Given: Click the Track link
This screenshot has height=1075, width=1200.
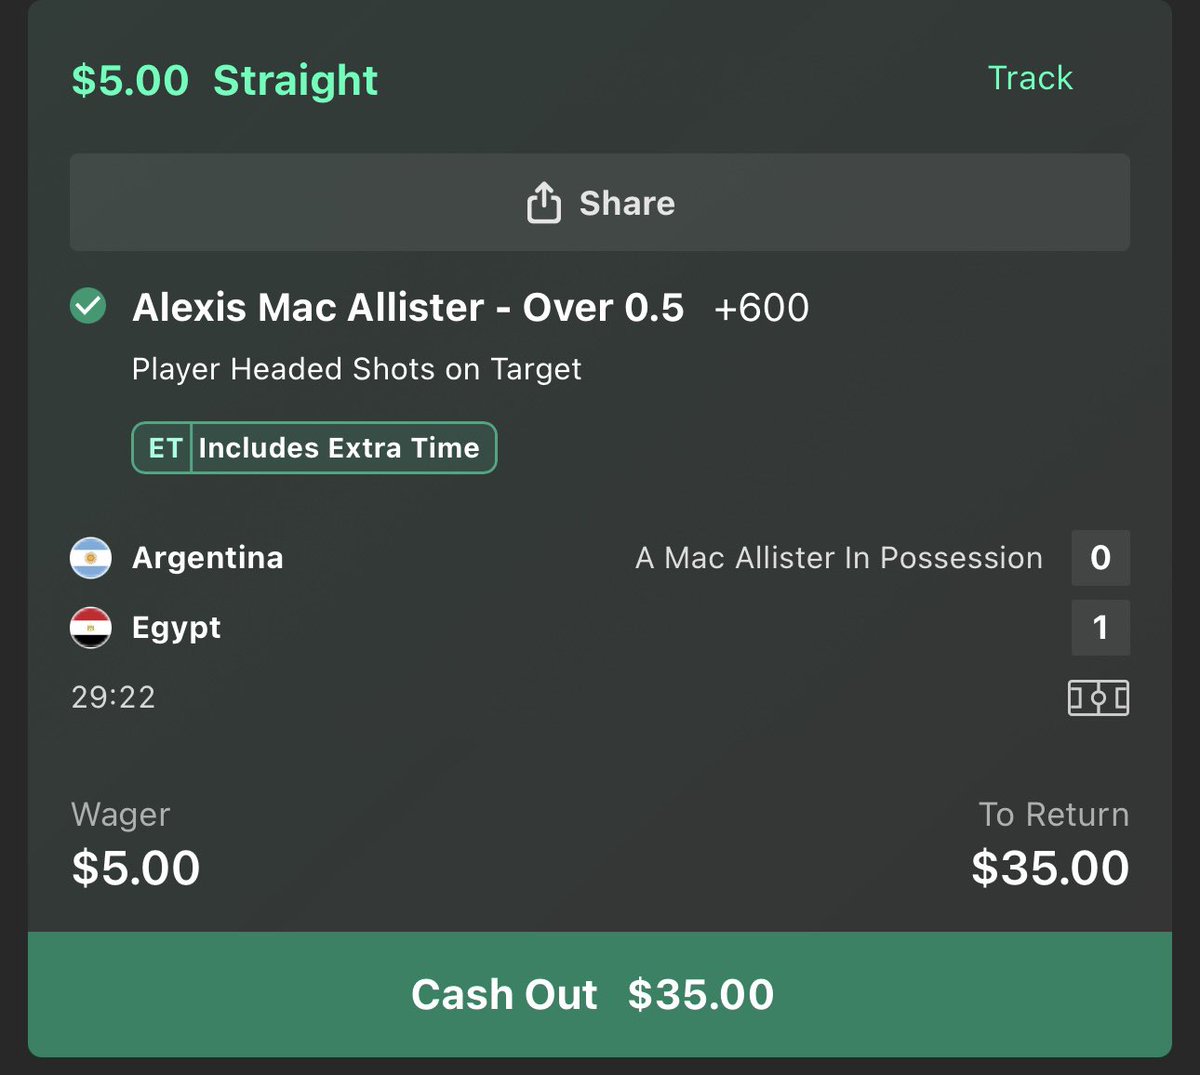Looking at the screenshot, I should click(x=1030, y=78).
